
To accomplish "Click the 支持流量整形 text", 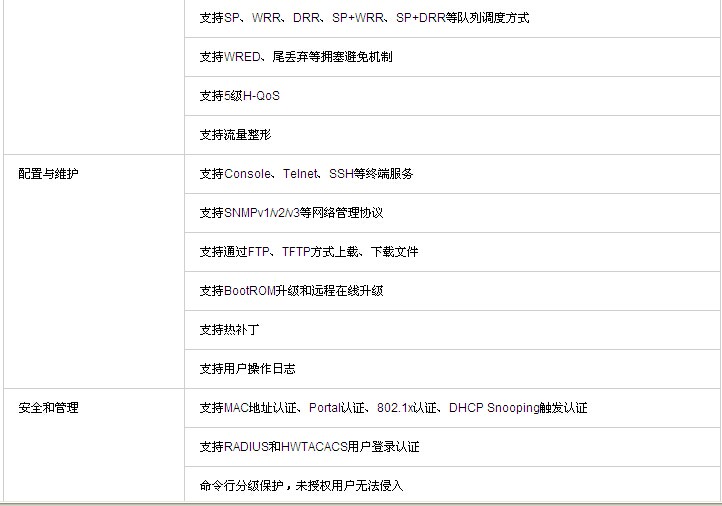I will (x=235, y=135).
